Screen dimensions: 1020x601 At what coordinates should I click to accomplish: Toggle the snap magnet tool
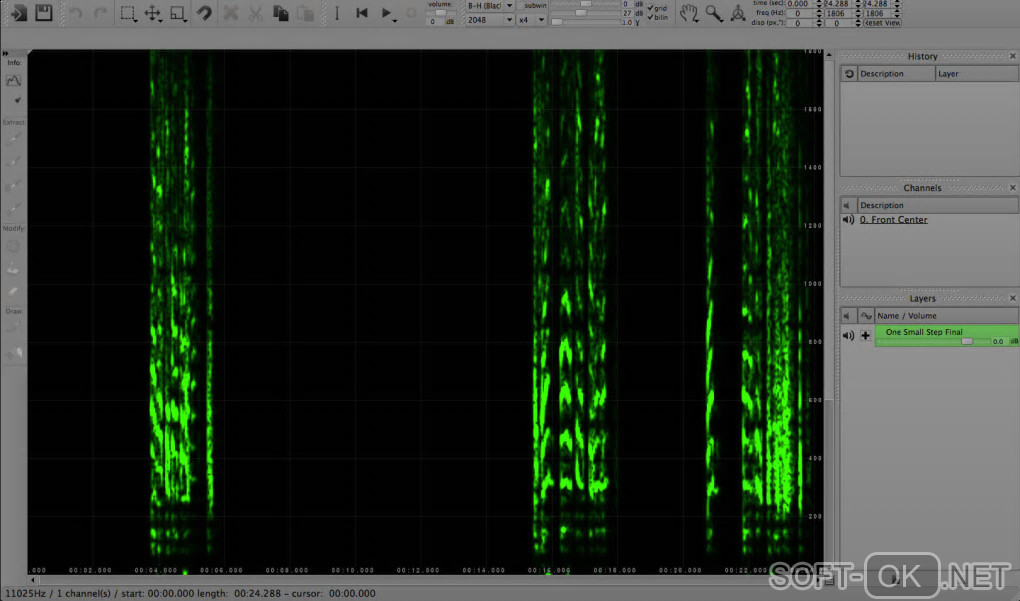(x=204, y=13)
